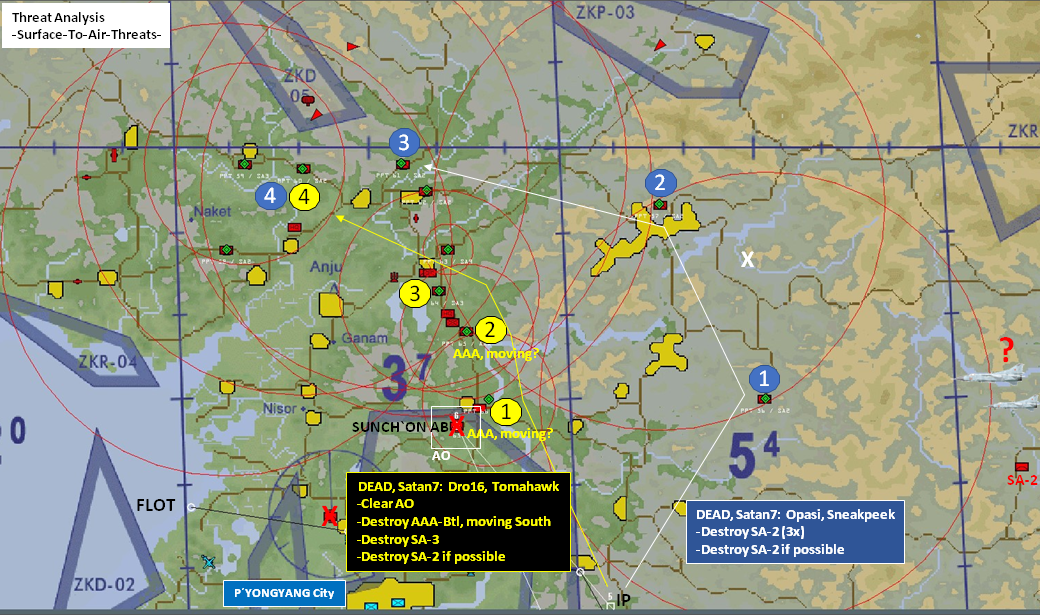Image resolution: width=1040 pixels, height=615 pixels.
Task: Click "AAA, moving?" note beside yellow circle 2
Action: (496, 354)
